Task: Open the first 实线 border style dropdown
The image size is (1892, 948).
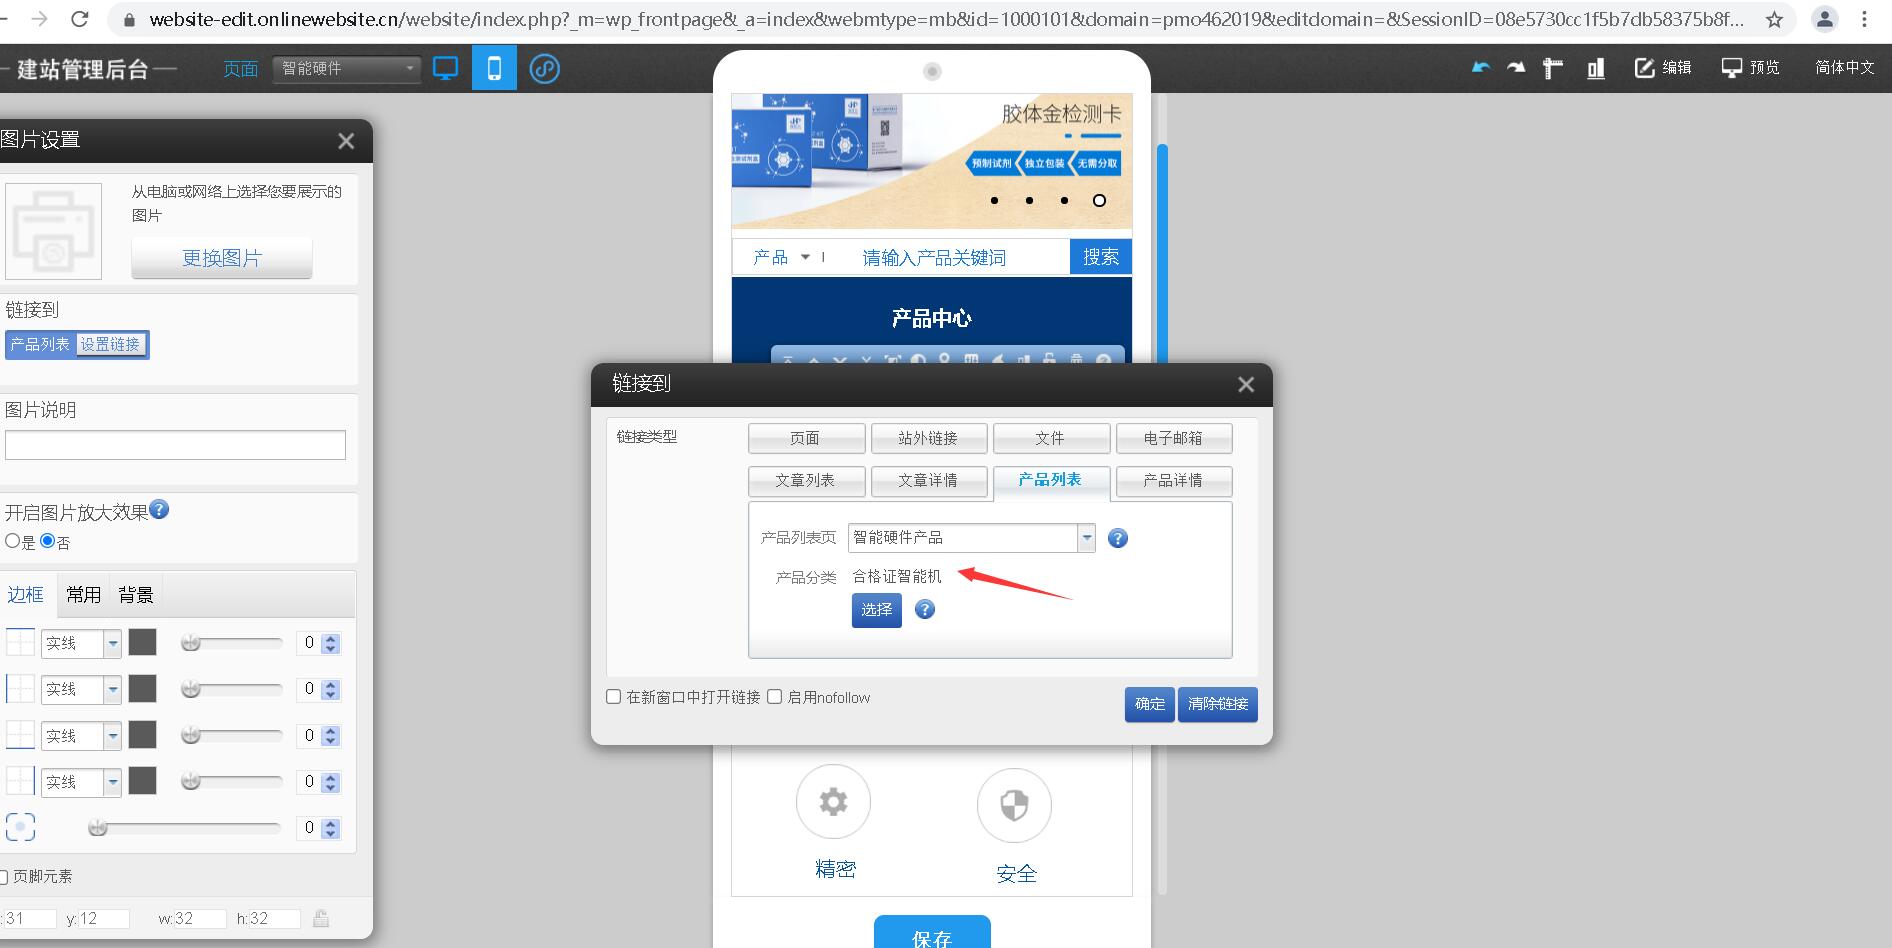Action: 112,643
